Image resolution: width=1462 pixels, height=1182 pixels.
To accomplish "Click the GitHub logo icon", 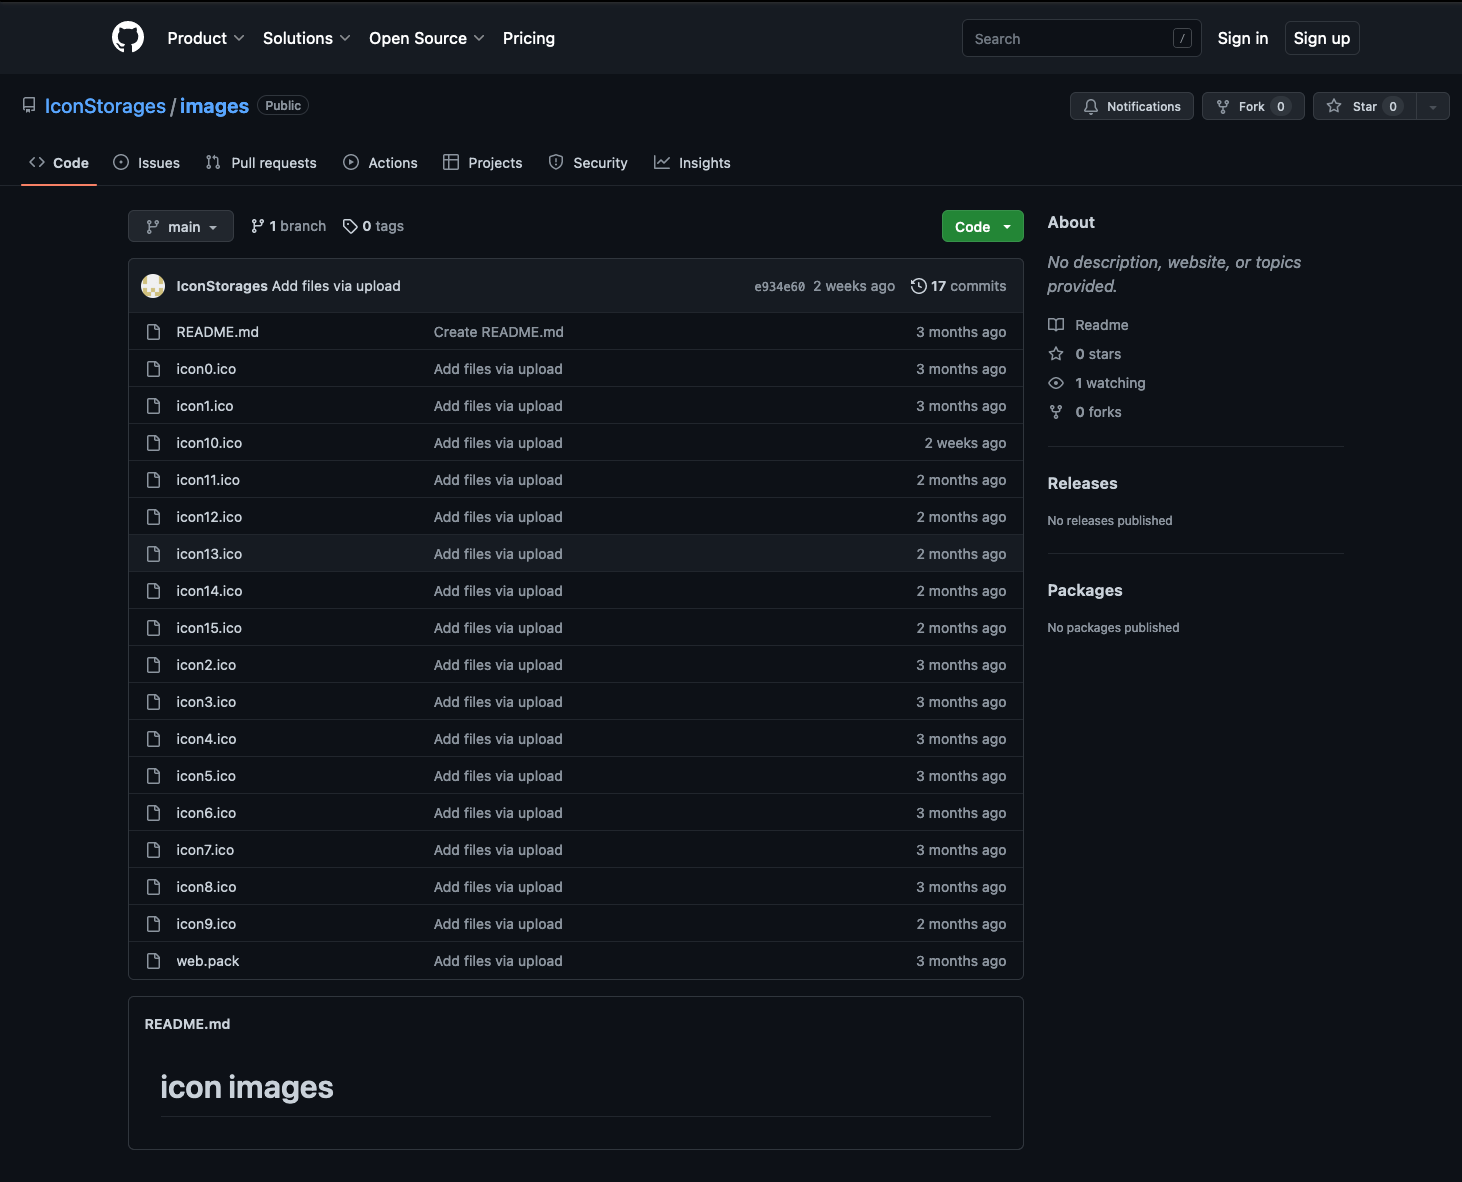I will point(127,37).
